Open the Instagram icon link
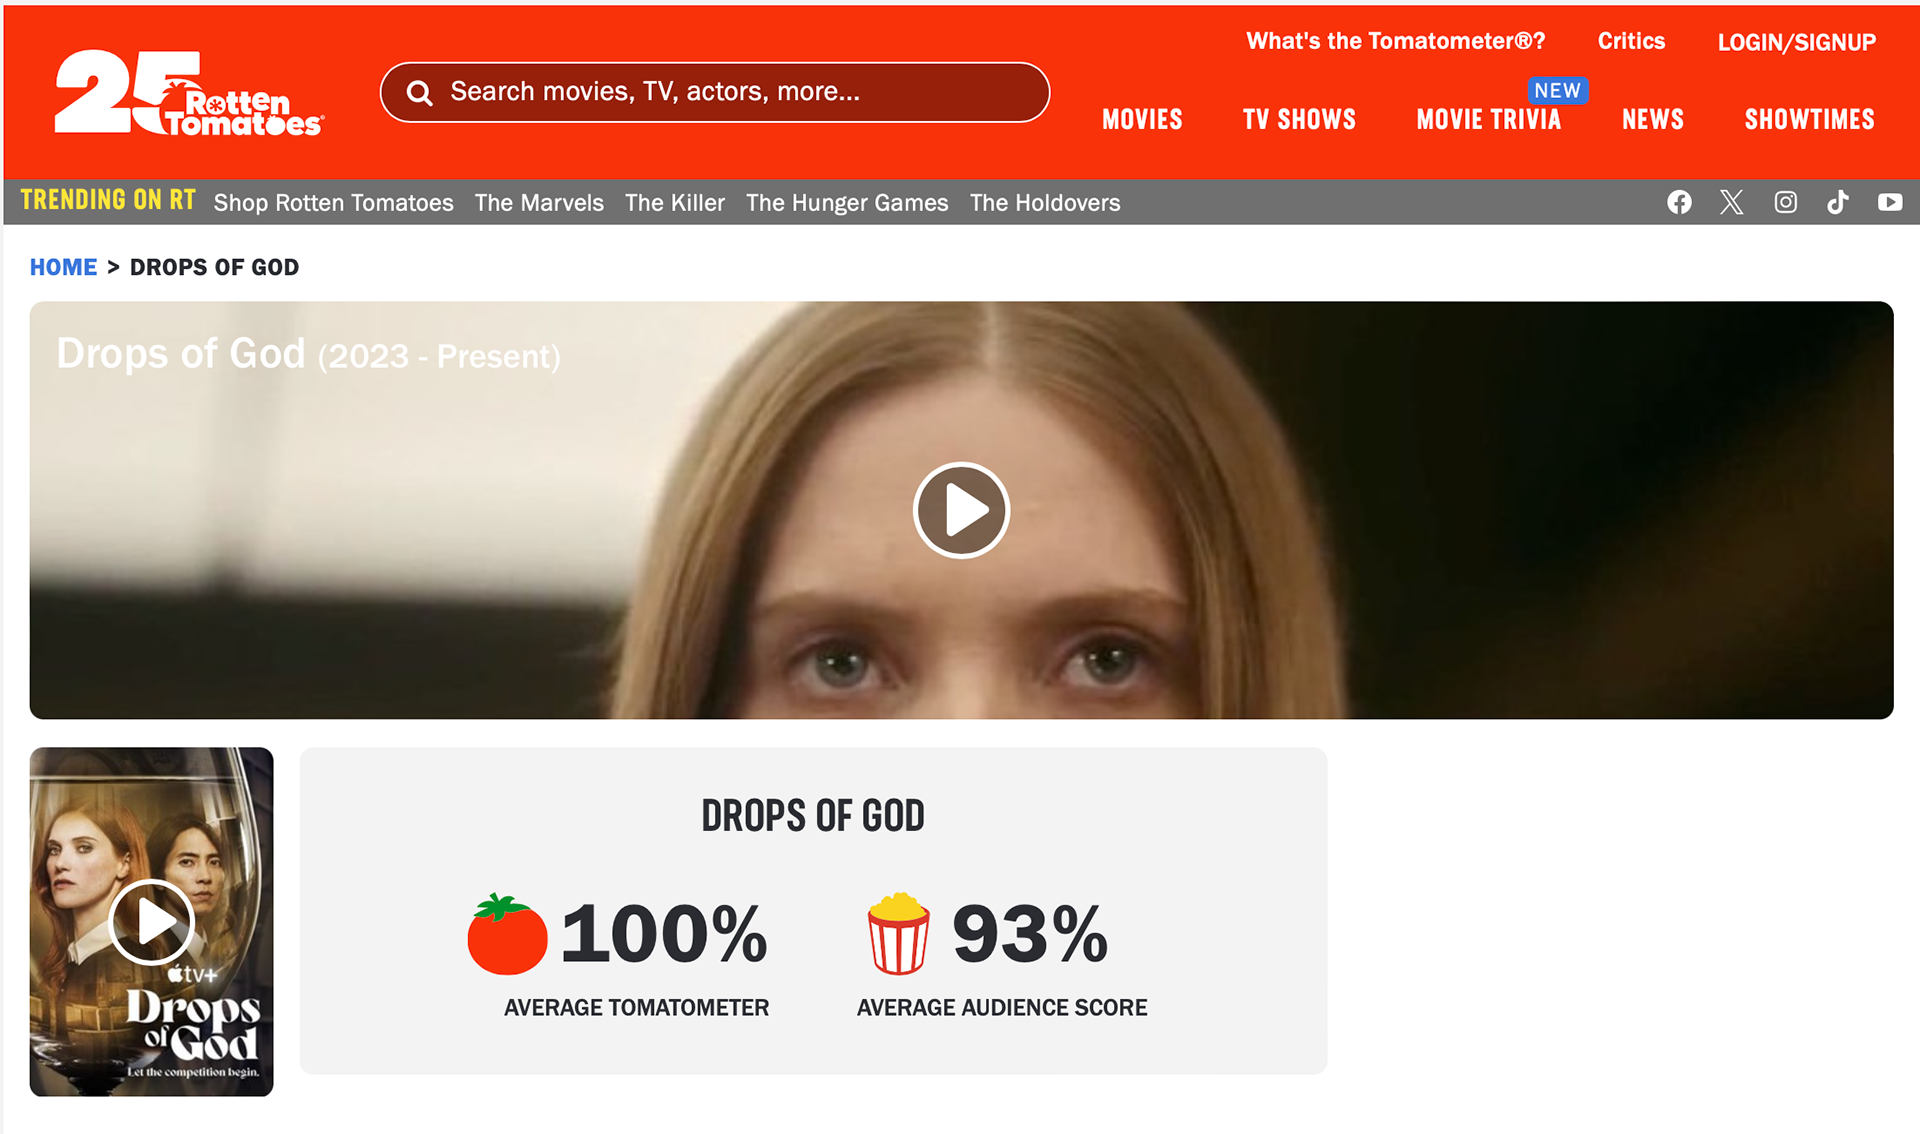 pos(1785,202)
